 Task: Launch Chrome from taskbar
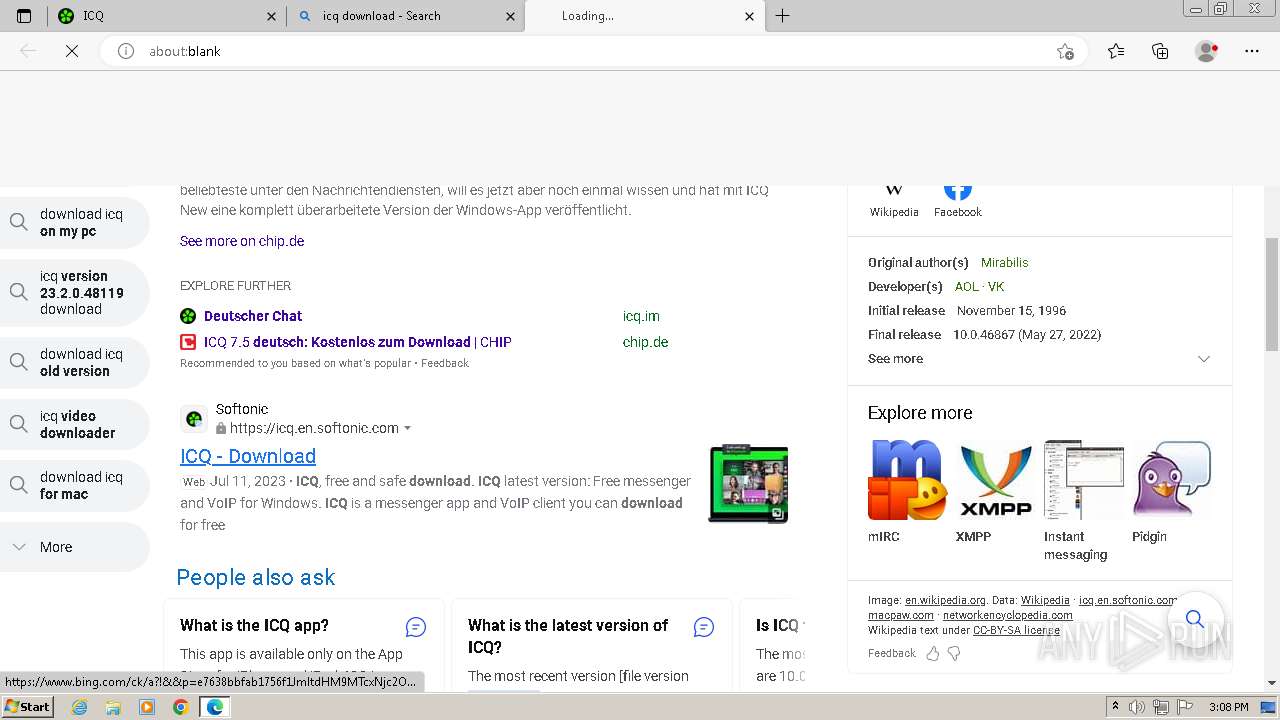coord(180,707)
